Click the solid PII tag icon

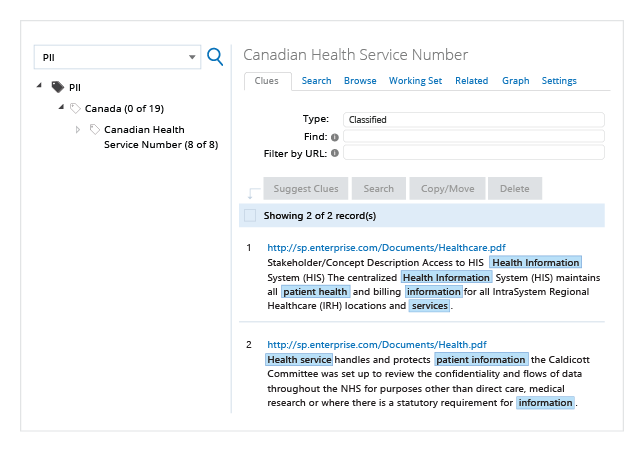pos(58,87)
